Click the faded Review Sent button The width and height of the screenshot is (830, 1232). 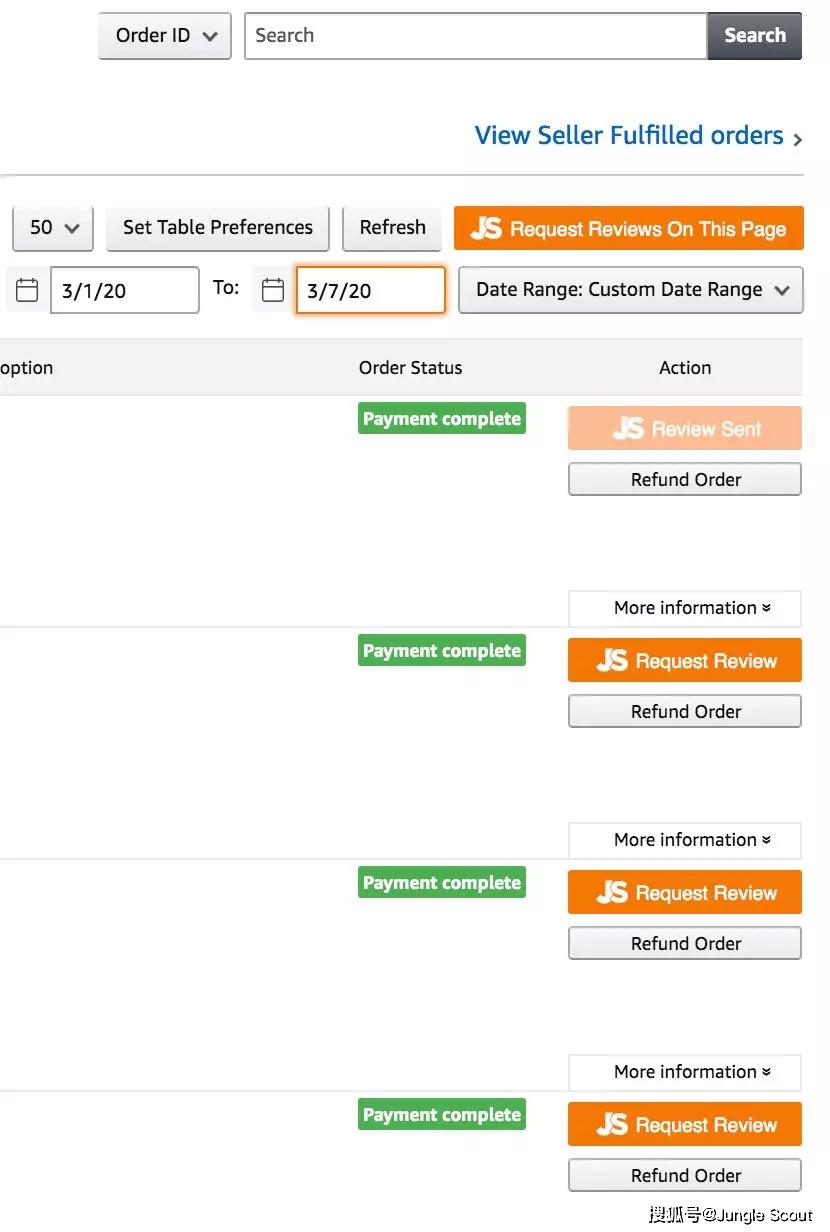pyautogui.click(x=685, y=429)
